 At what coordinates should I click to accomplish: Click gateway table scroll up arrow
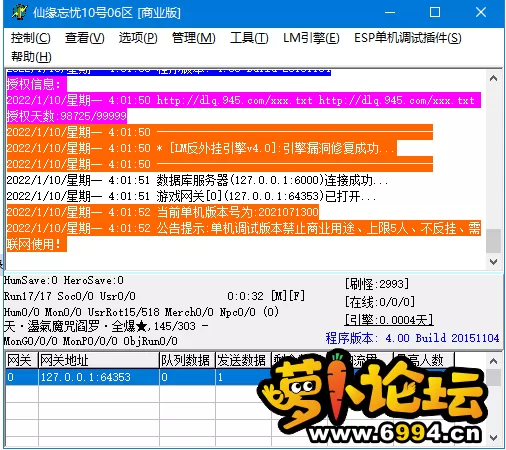click(494, 361)
